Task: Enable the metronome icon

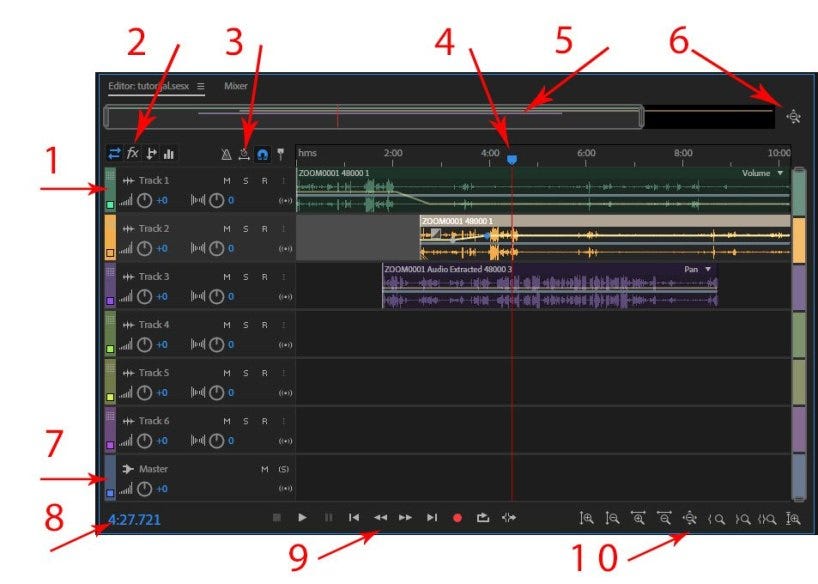Action: coord(226,155)
